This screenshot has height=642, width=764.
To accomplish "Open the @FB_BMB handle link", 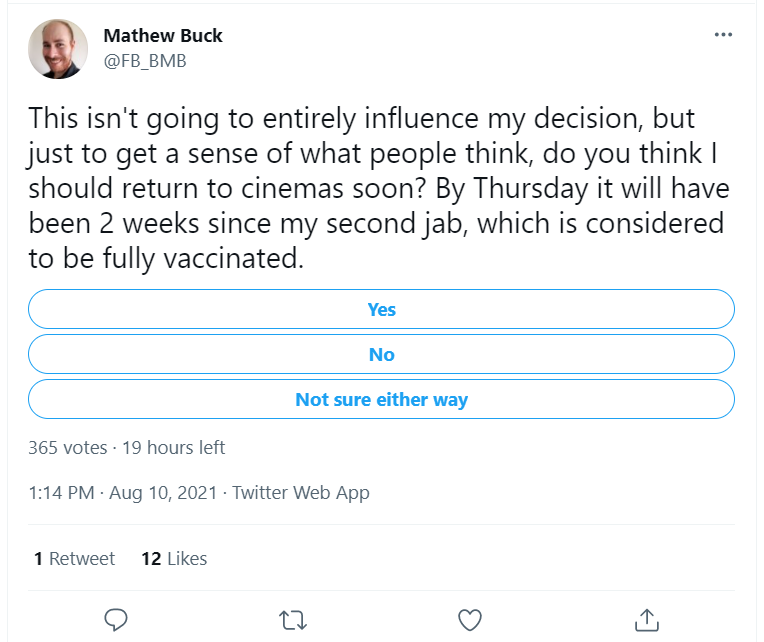I will point(145,61).
